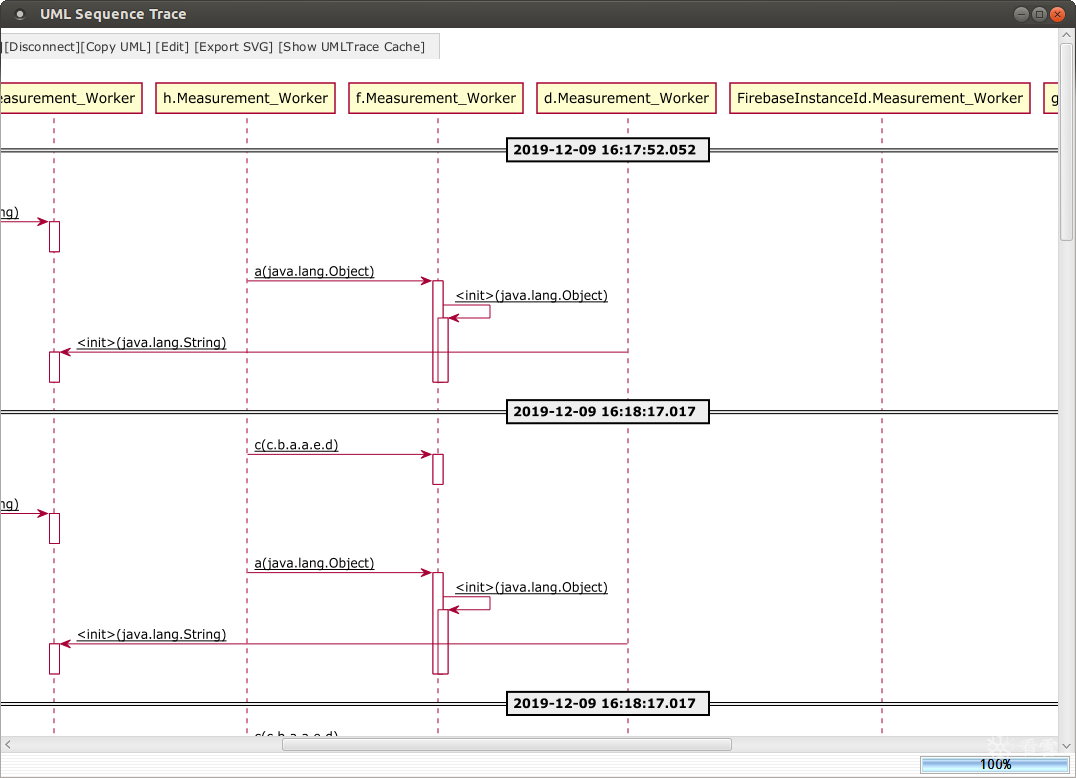Image resolution: width=1076 pixels, height=778 pixels.
Task: Click the vertical scrollbar up arrow
Action: coord(1066,35)
